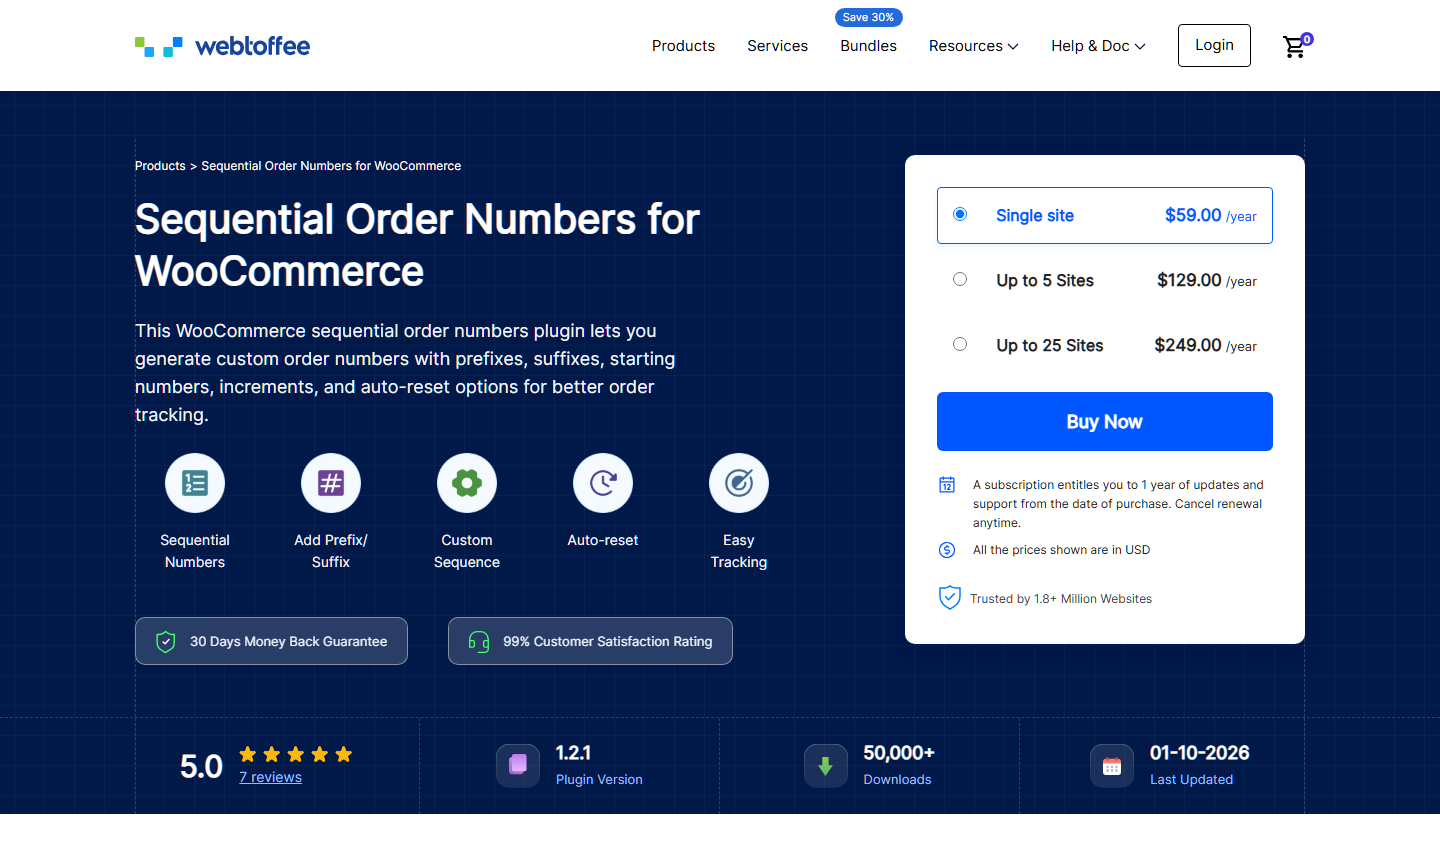
Task: Click the five-star rating stars
Action: click(296, 754)
